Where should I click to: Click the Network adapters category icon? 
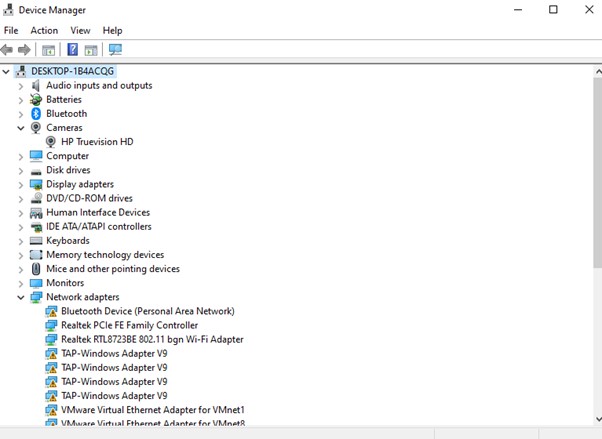coord(36,297)
